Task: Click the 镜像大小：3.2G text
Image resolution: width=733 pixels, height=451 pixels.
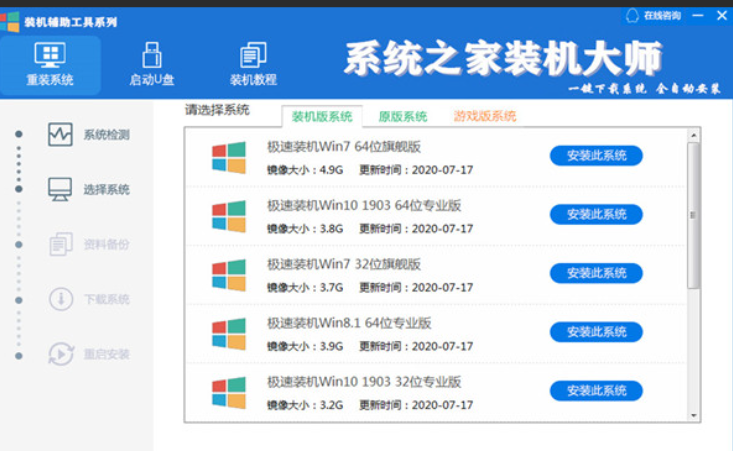Action: pos(305,405)
